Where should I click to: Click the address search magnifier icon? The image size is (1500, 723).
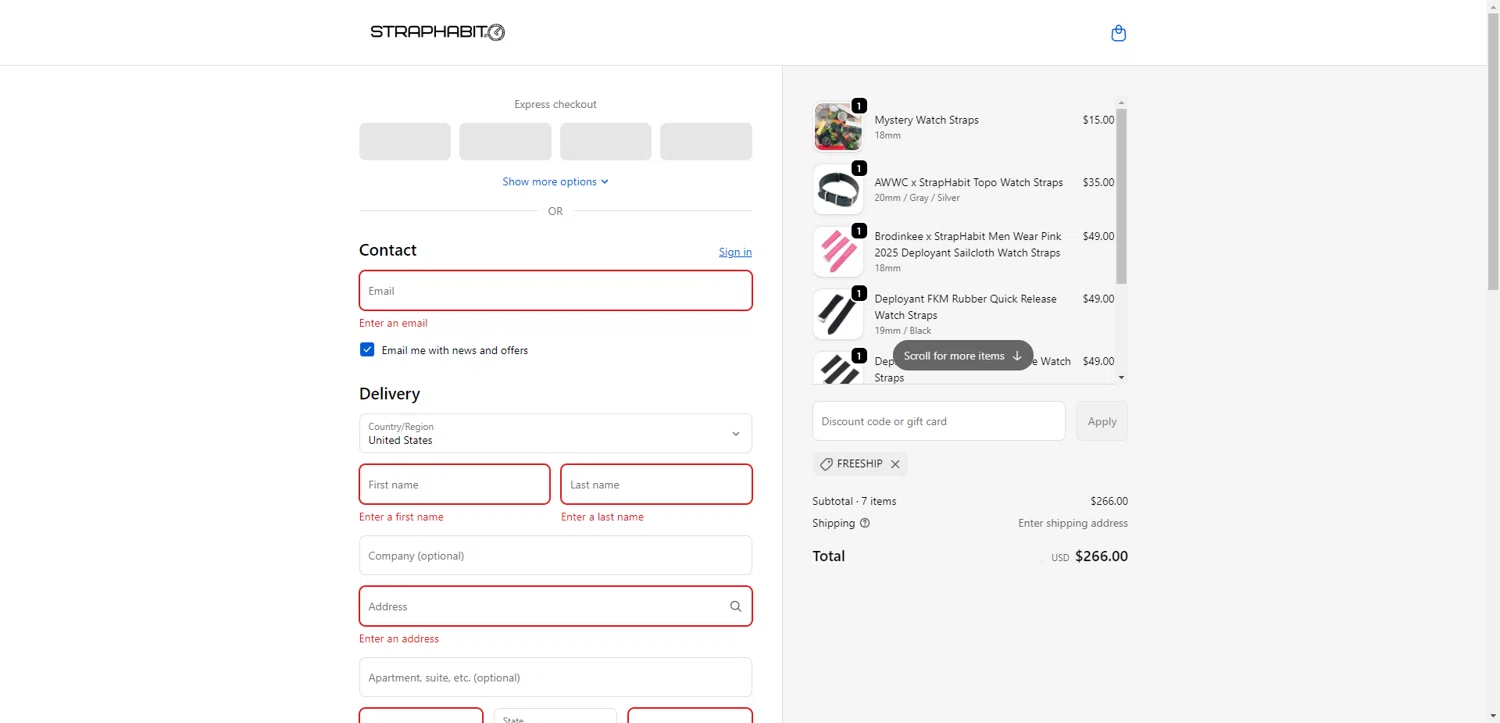(x=735, y=606)
